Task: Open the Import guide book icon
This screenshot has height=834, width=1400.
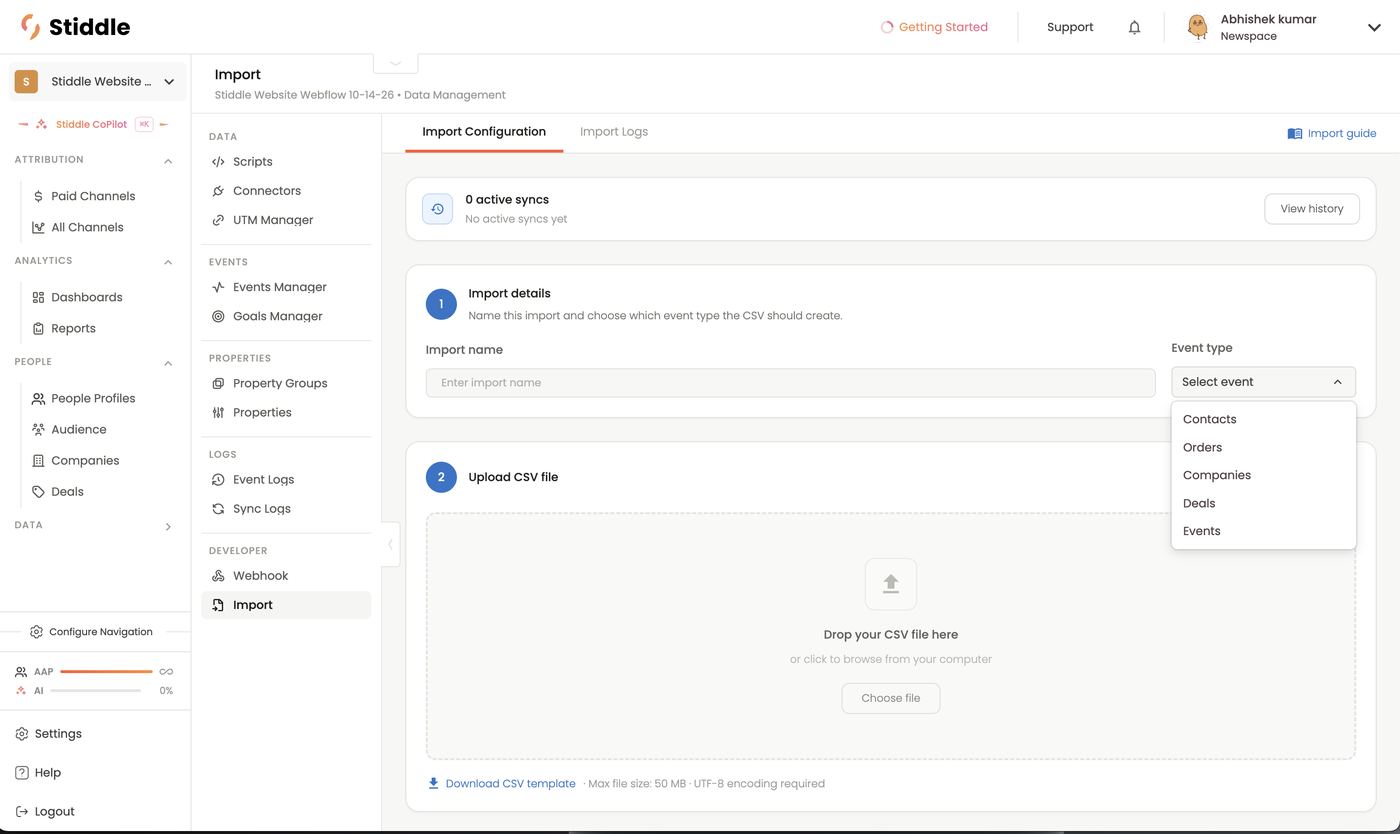Action: pyautogui.click(x=1295, y=133)
